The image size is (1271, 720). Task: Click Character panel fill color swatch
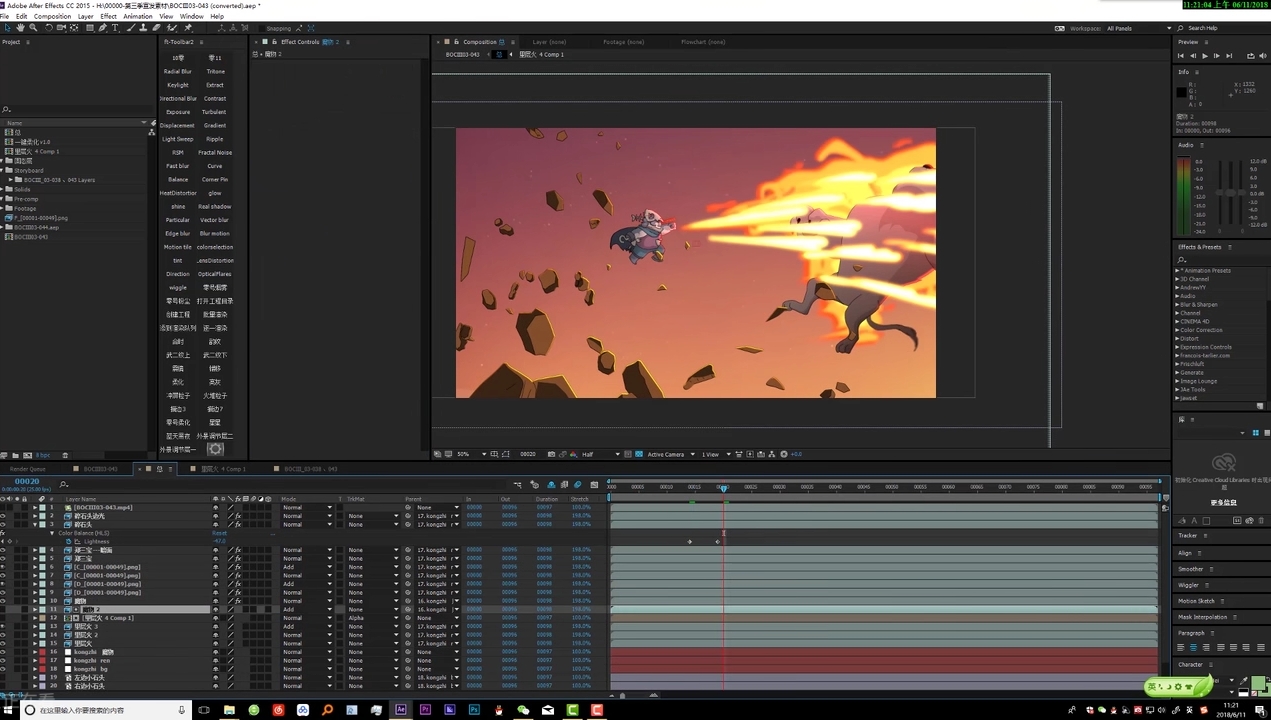click(1258, 682)
